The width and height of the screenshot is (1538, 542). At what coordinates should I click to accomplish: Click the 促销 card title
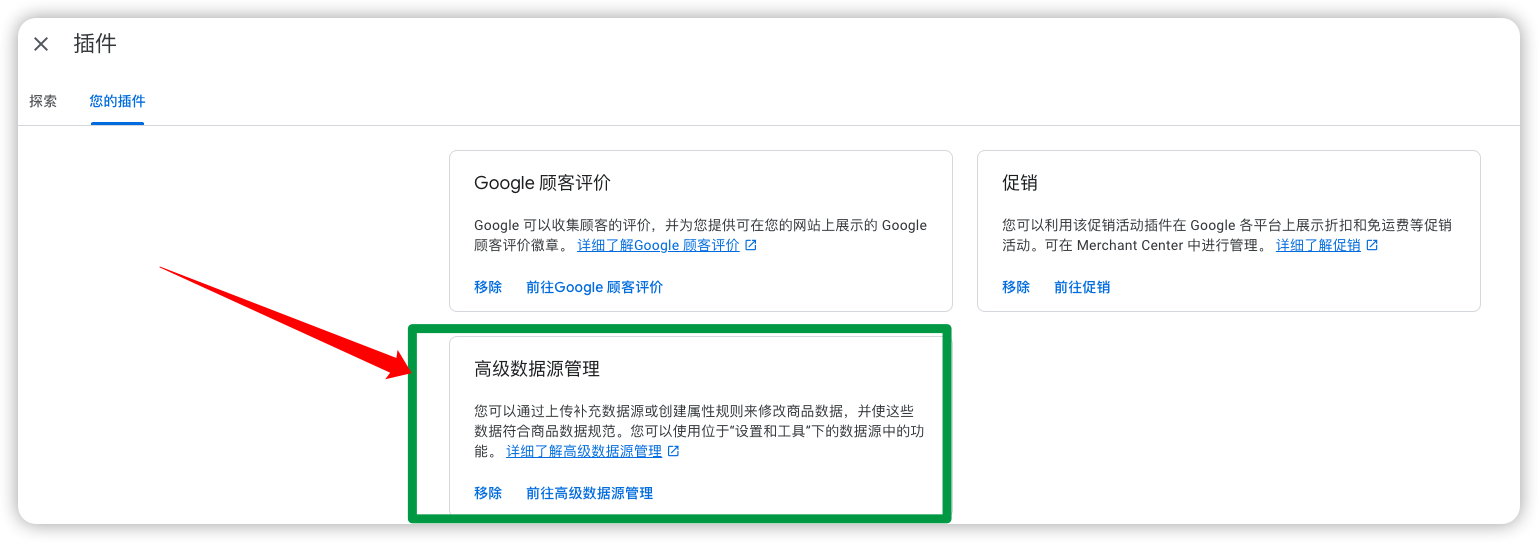point(1019,183)
